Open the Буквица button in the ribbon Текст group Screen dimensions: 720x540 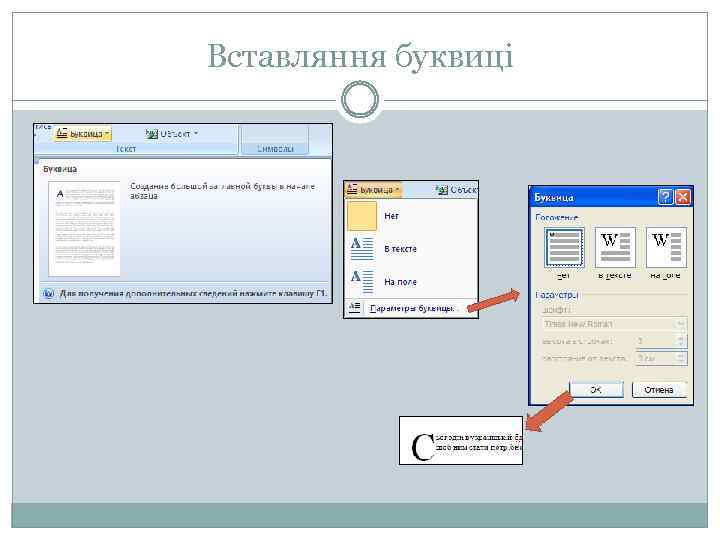tap(83, 134)
